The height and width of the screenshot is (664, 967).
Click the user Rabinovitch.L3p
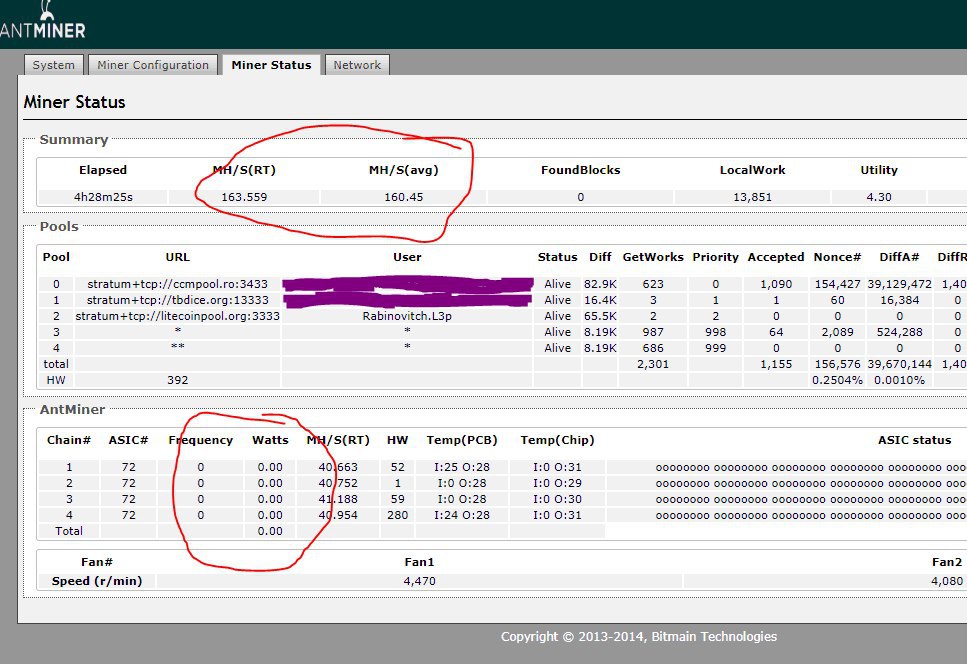coord(407,316)
